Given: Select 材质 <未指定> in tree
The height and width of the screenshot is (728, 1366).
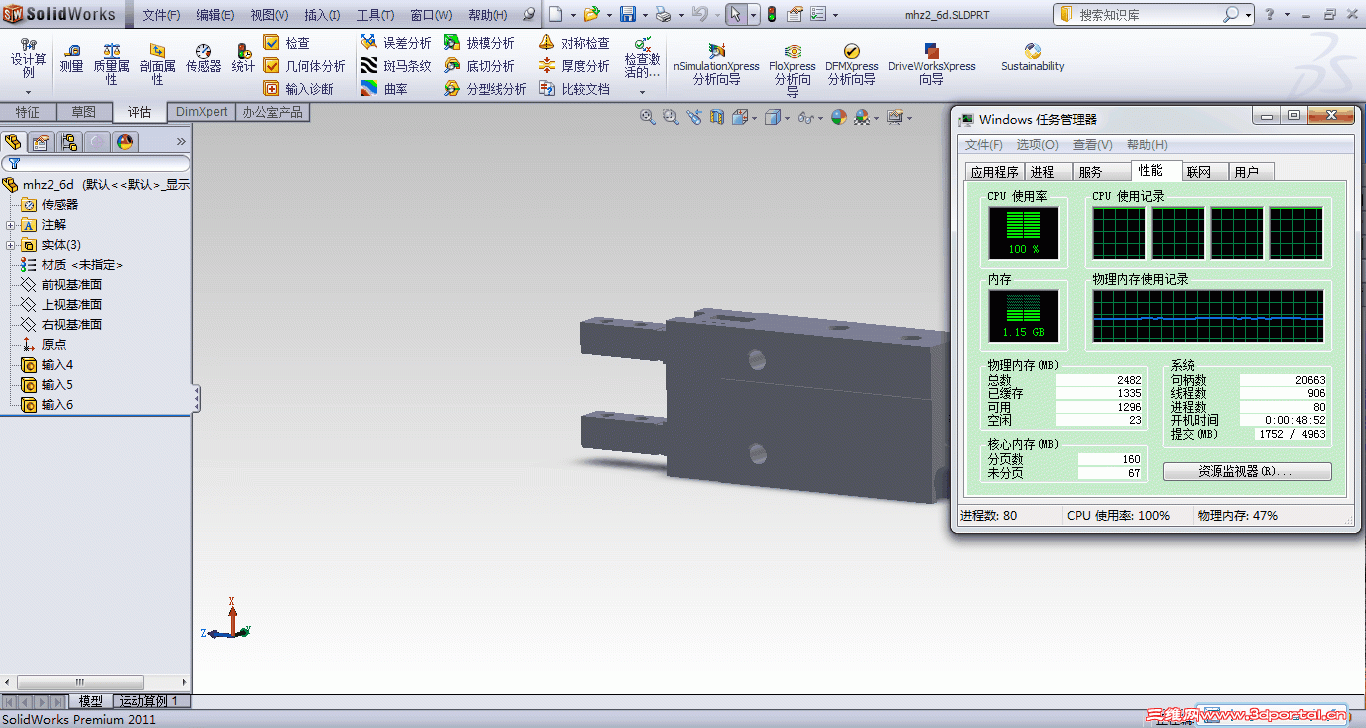Looking at the screenshot, I should coord(72,265).
